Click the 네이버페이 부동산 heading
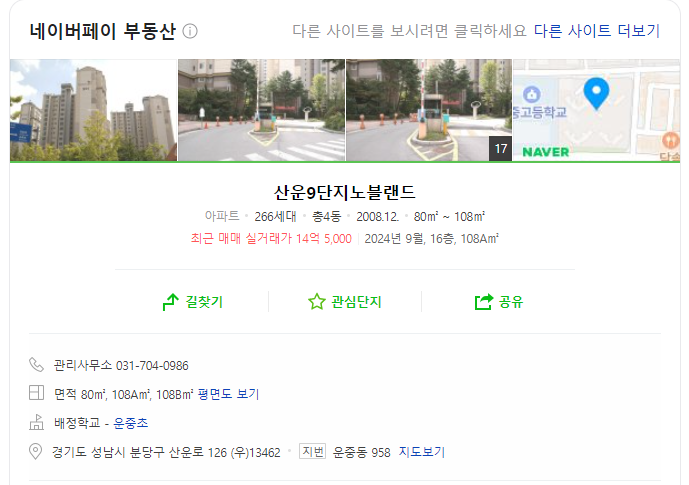689x485 pixels. coord(102,31)
